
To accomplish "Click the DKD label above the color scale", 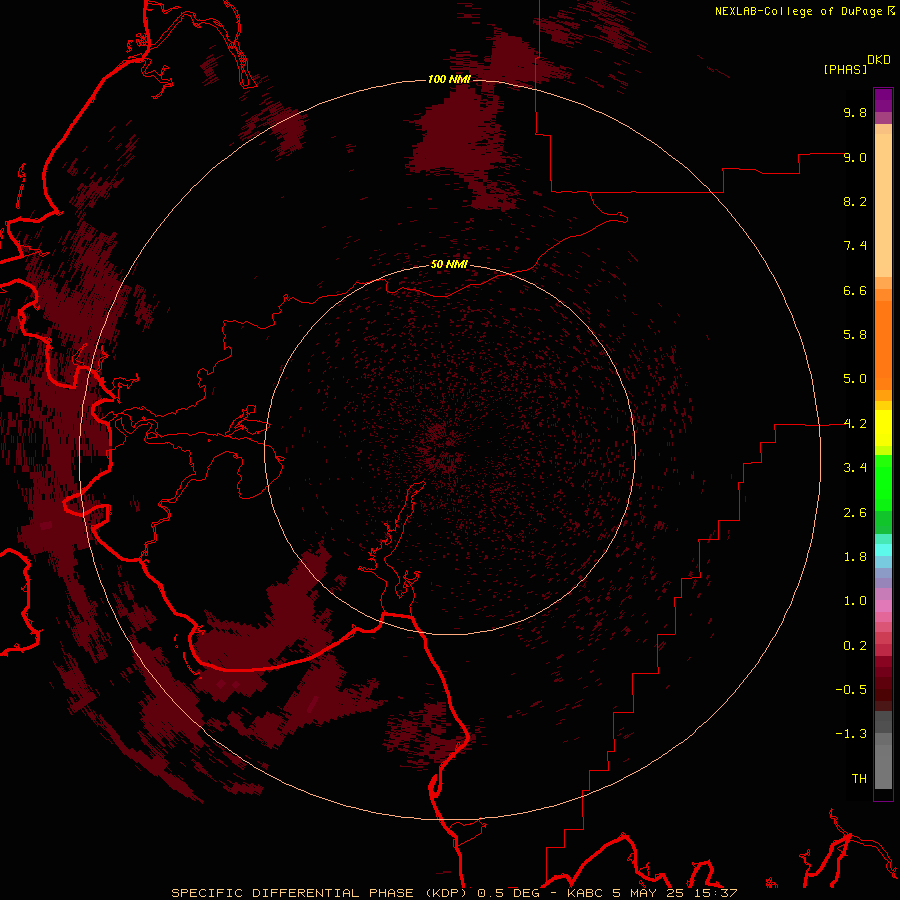I will tap(879, 60).
